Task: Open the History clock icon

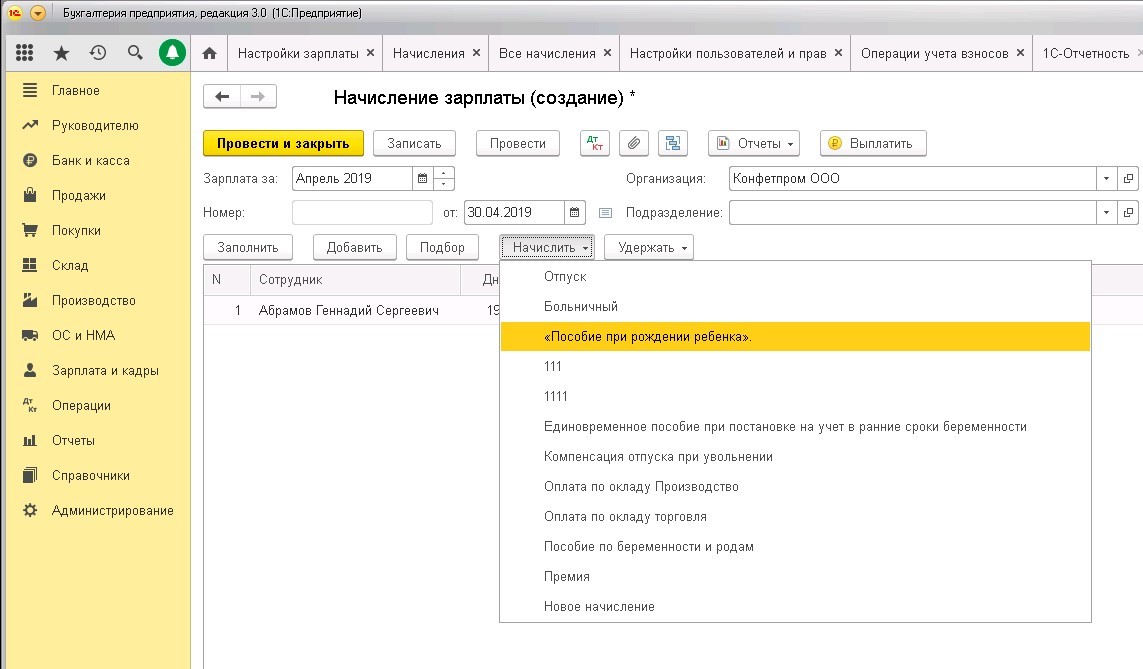Action: 98,53
